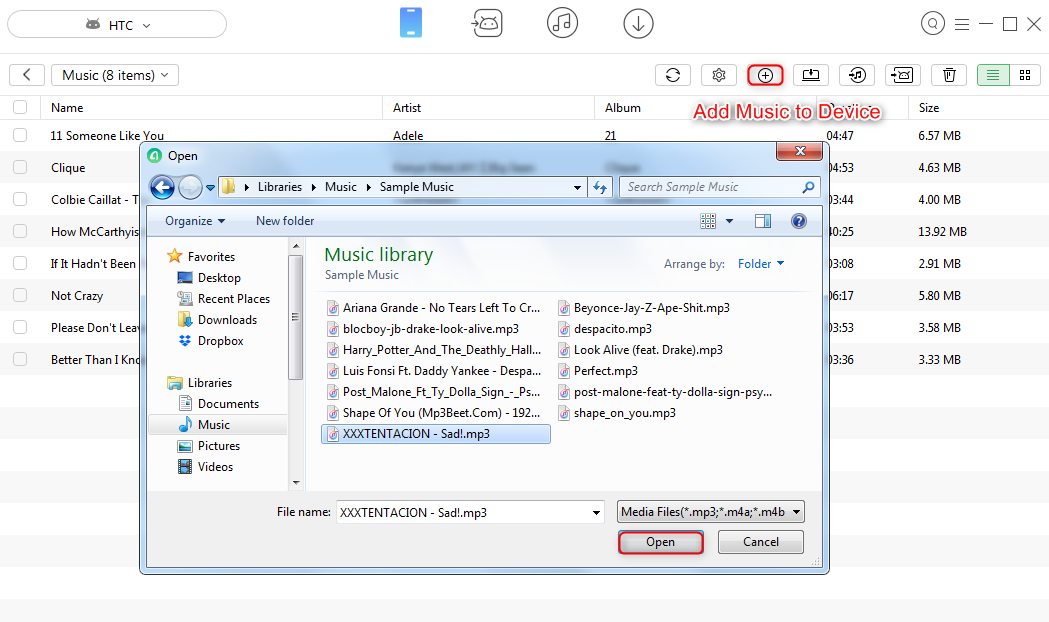Screen dimensions: 1049x622
Task: Click the forward arrow in Open dialog
Action: coord(191,187)
